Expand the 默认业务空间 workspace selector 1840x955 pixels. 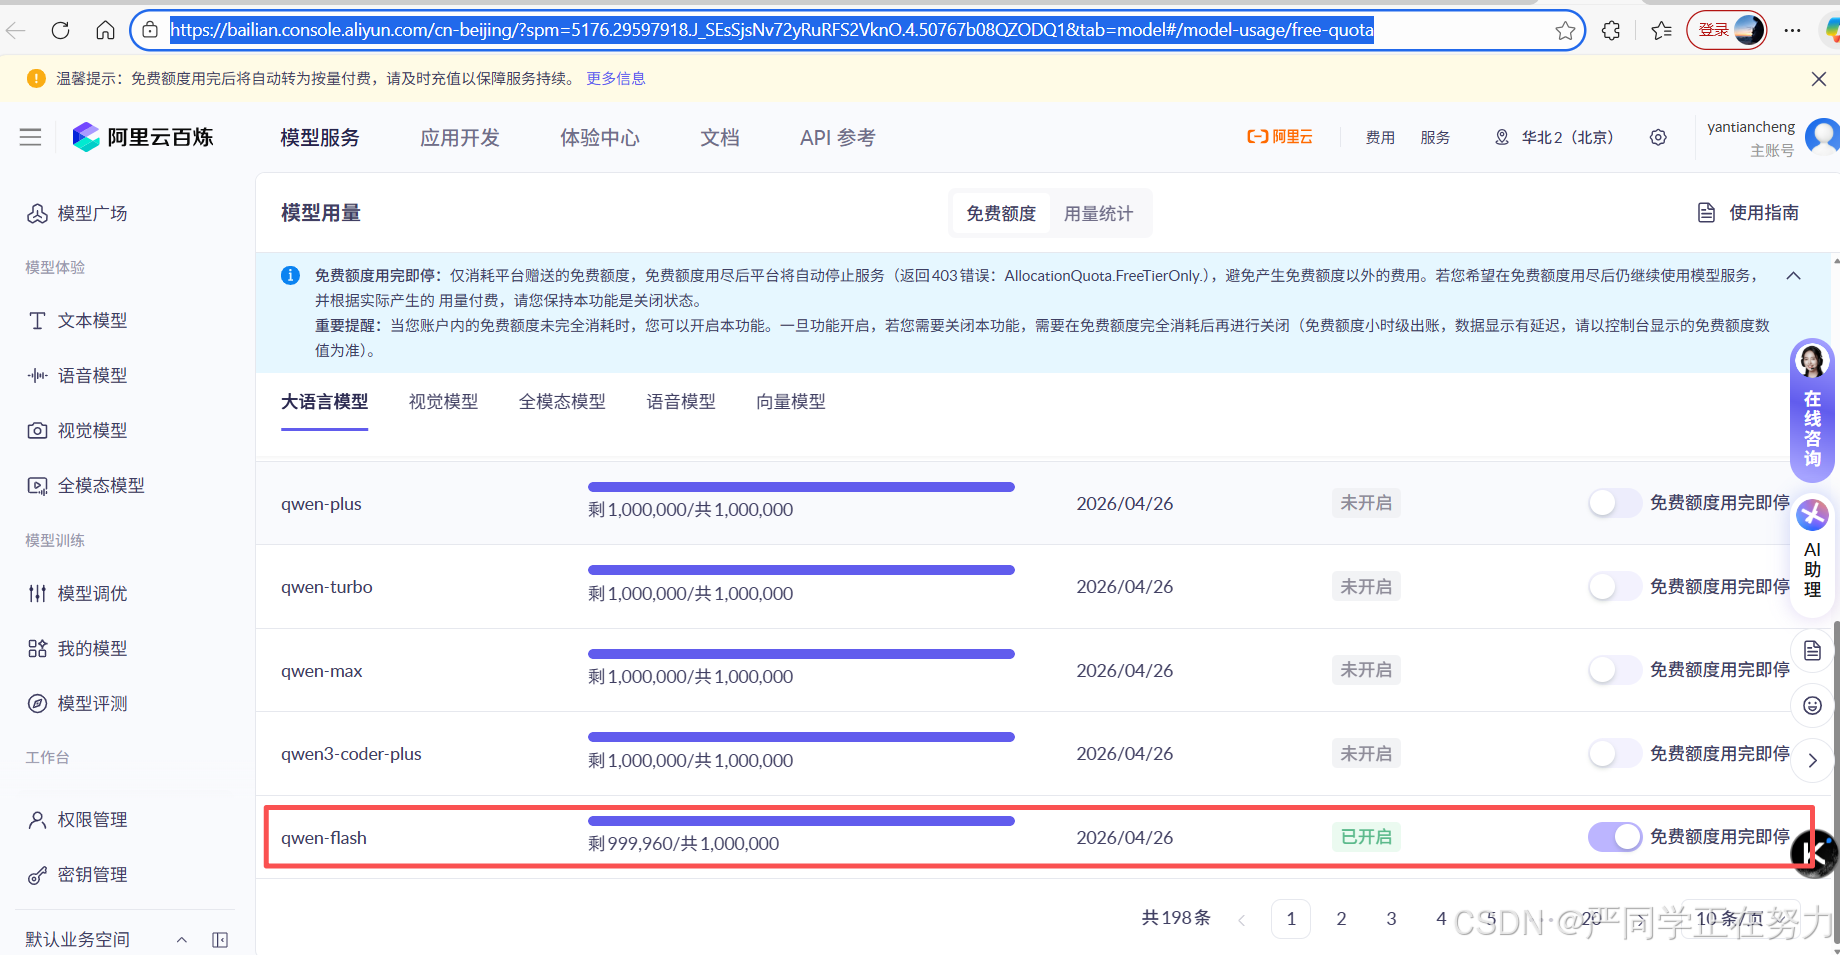(181, 940)
